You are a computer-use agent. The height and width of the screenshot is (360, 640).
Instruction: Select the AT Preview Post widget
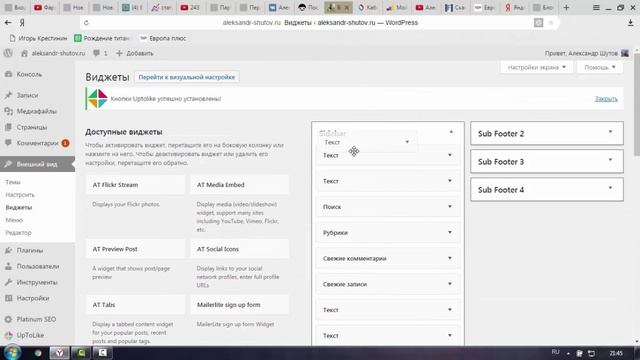click(136, 249)
